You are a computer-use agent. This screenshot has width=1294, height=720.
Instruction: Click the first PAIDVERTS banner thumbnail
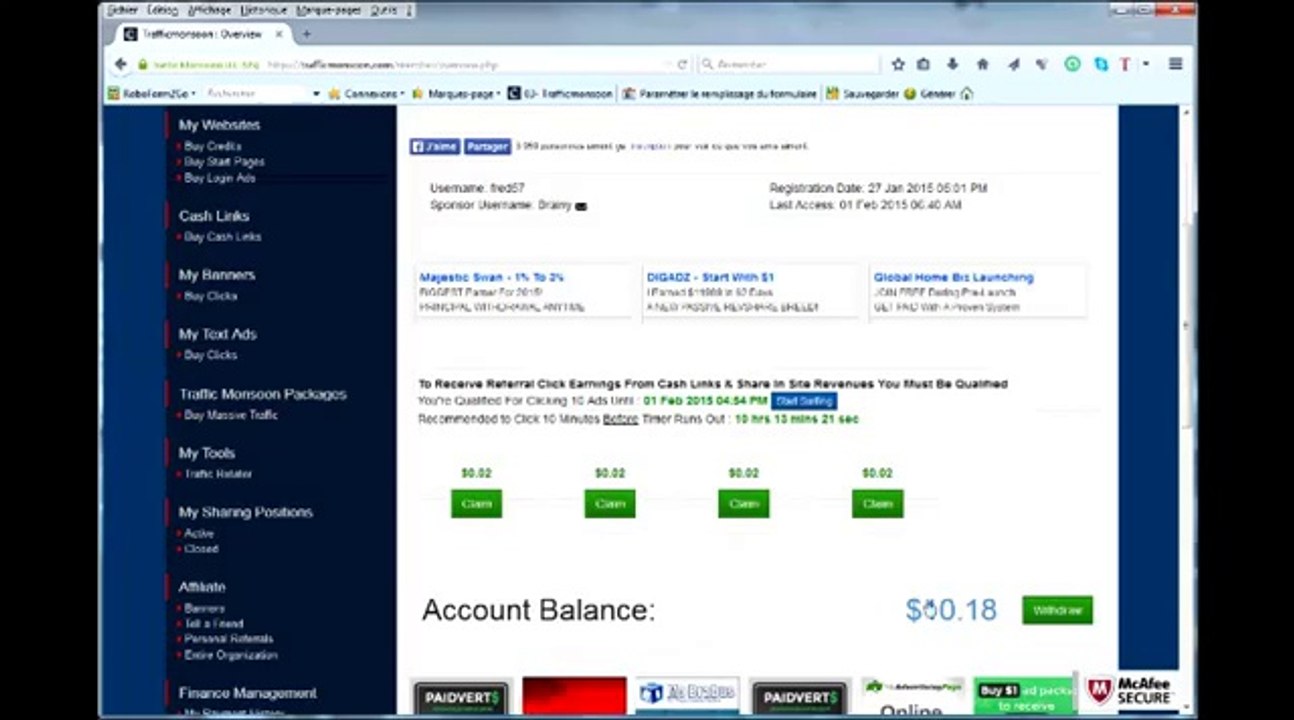pos(461,698)
